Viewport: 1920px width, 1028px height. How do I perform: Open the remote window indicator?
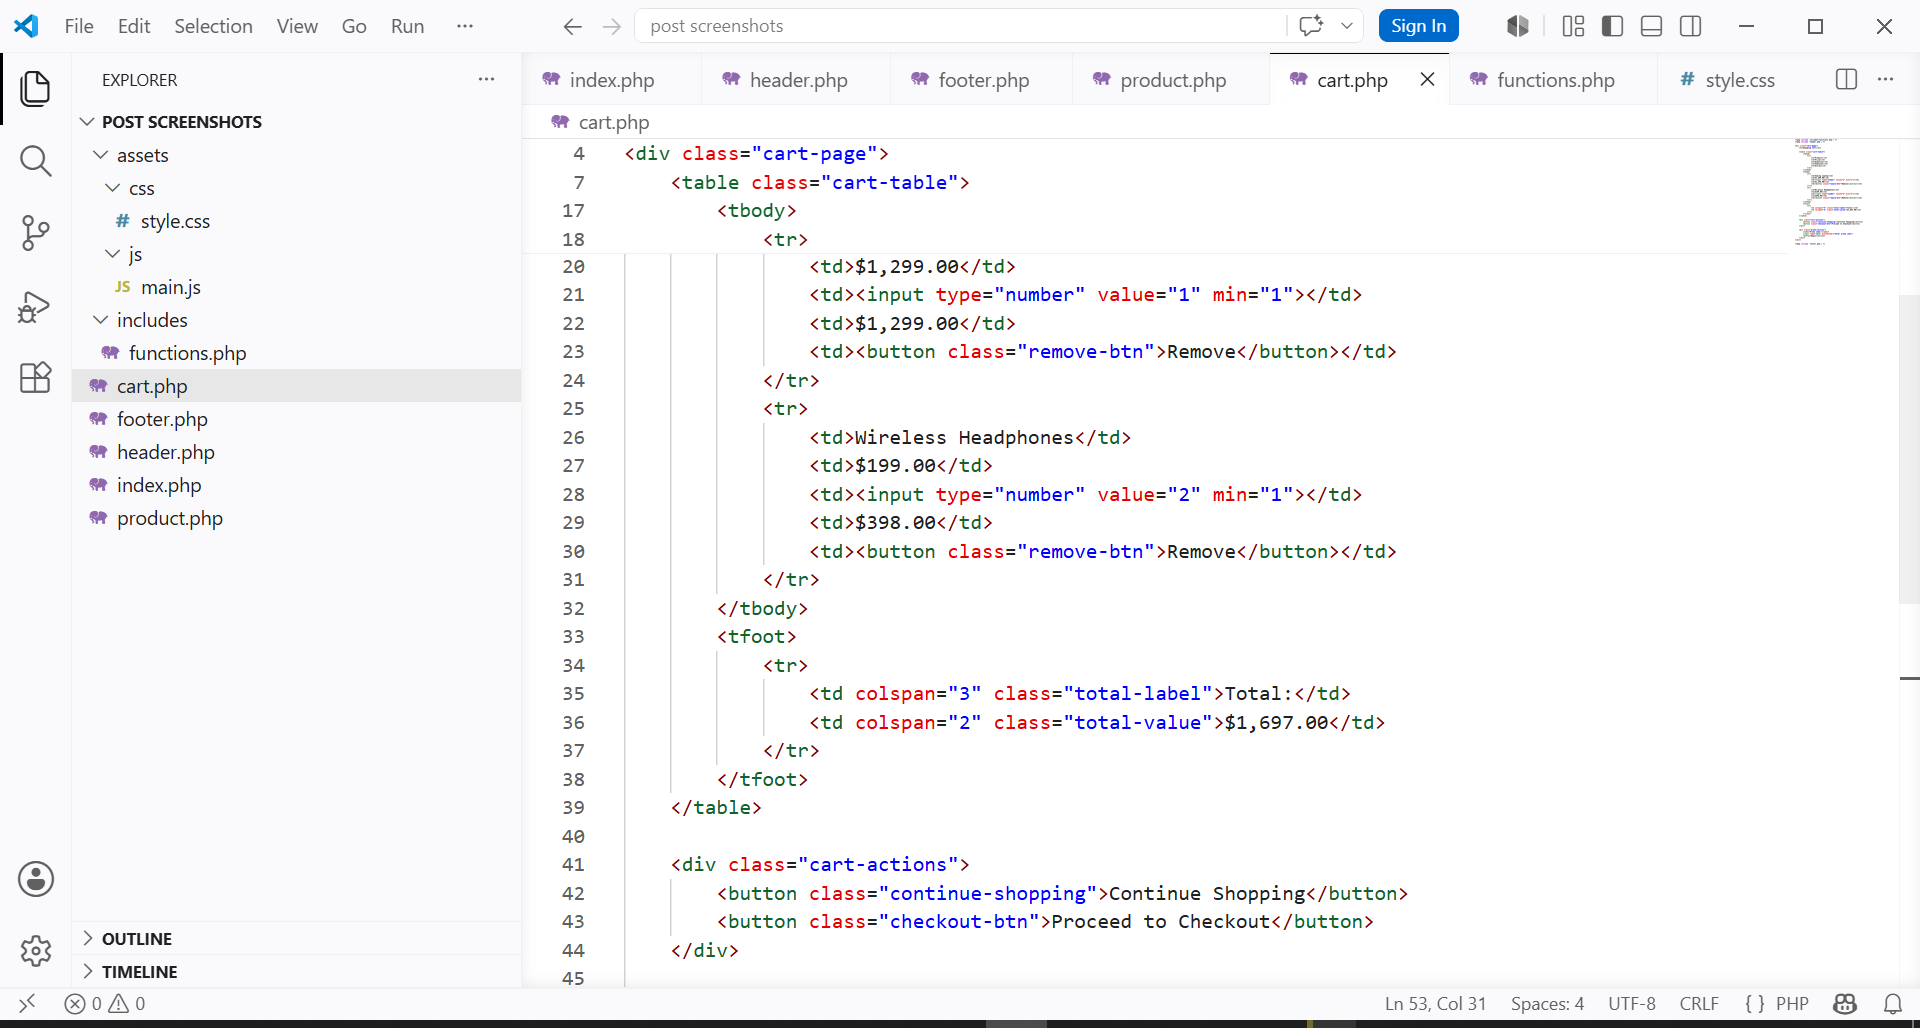[x=27, y=1003]
